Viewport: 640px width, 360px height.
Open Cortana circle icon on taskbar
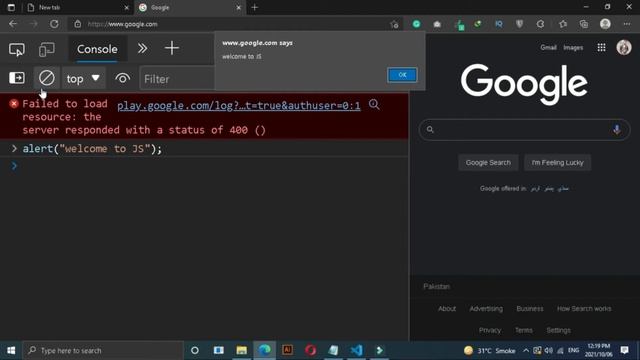[195, 350]
